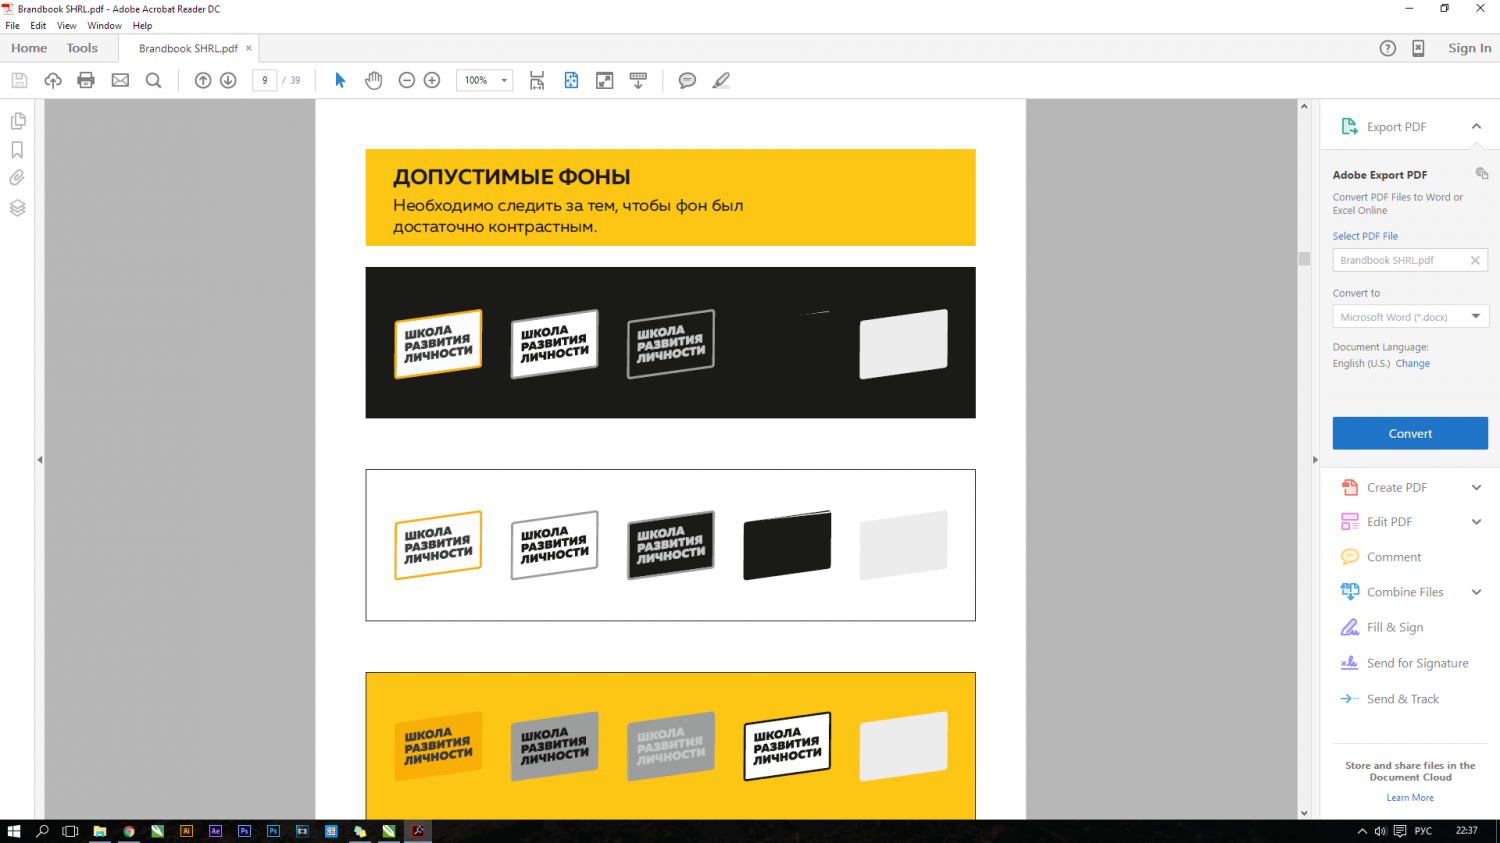Activate the Hand pan tool
The image size is (1500, 843).
[373, 80]
